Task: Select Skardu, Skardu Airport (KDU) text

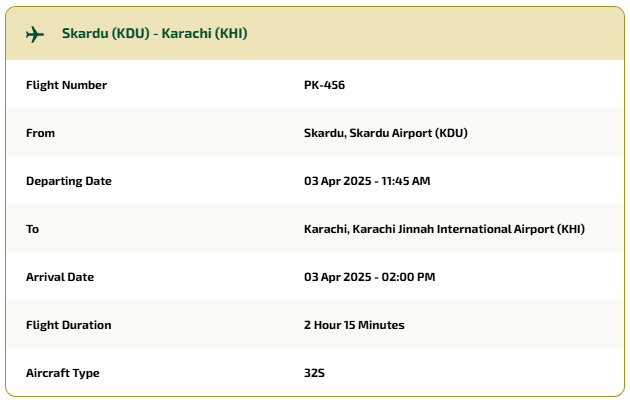Action: pos(385,133)
